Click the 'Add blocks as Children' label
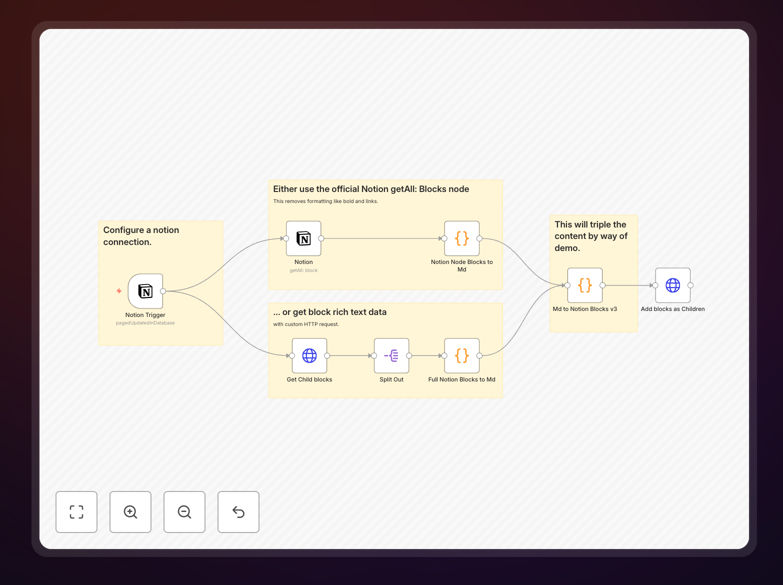 click(x=673, y=309)
